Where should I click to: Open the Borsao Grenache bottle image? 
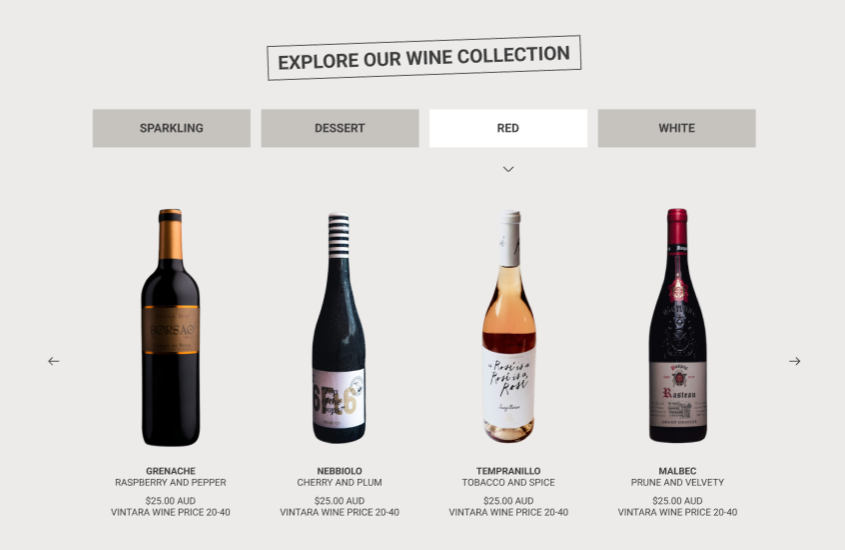coord(171,327)
